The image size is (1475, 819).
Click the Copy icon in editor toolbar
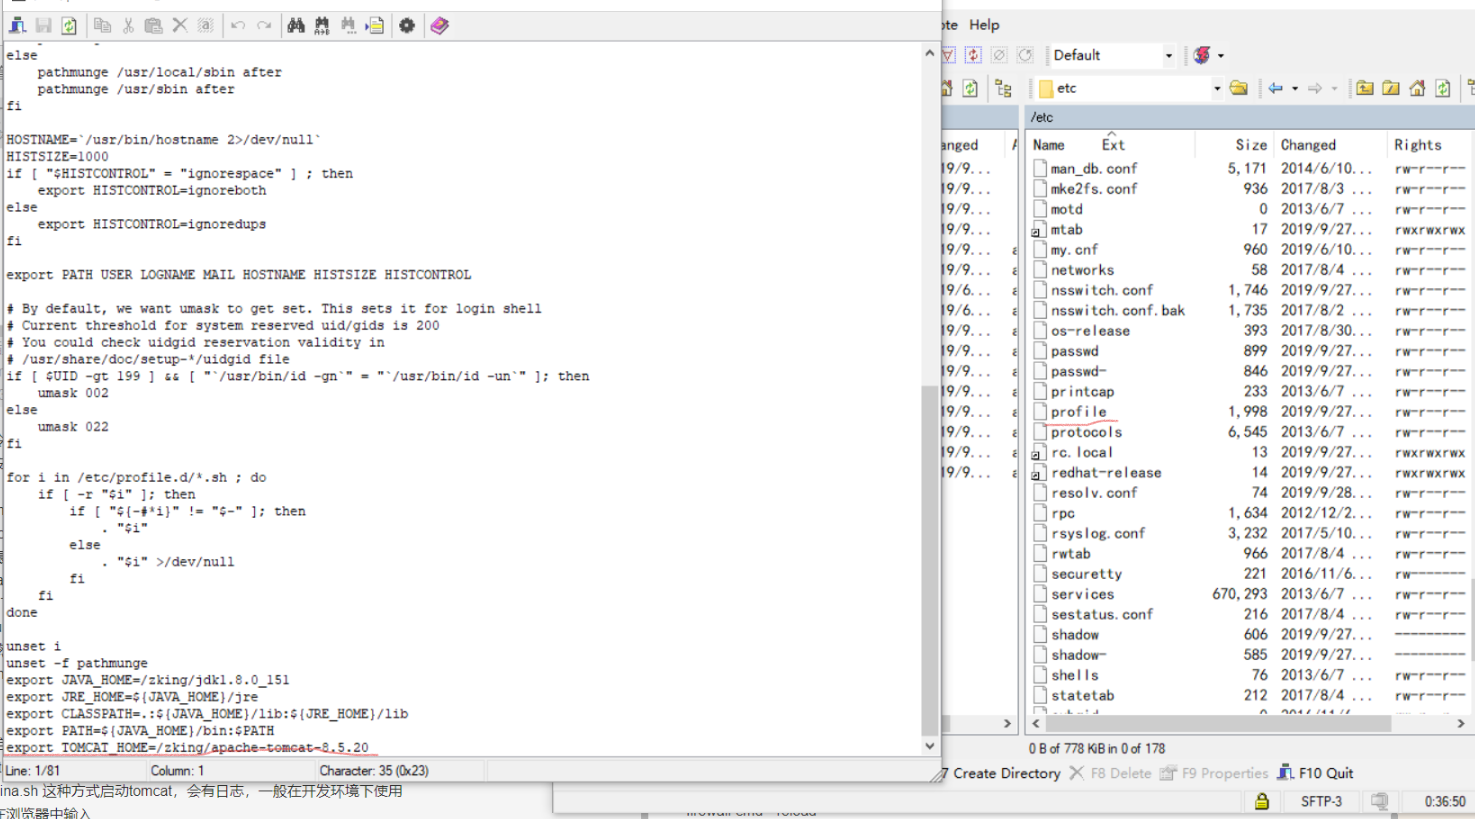(x=102, y=25)
